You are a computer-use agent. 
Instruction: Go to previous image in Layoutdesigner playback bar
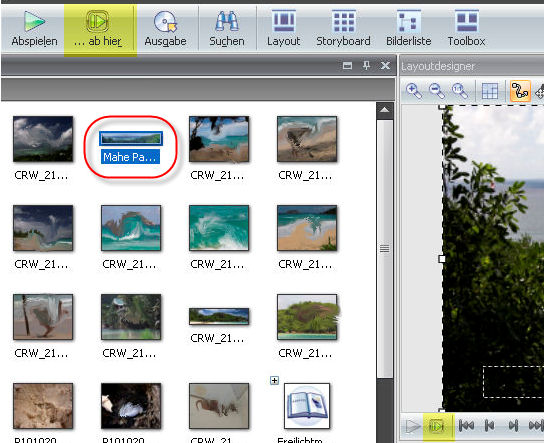(x=490, y=426)
